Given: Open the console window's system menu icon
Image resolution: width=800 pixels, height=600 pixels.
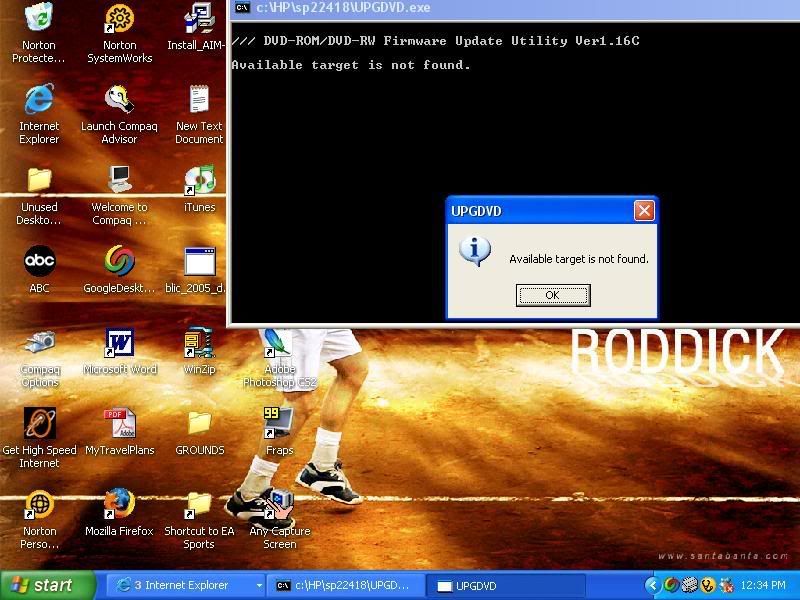Looking at the screenshot, I should tap(242, 7).
